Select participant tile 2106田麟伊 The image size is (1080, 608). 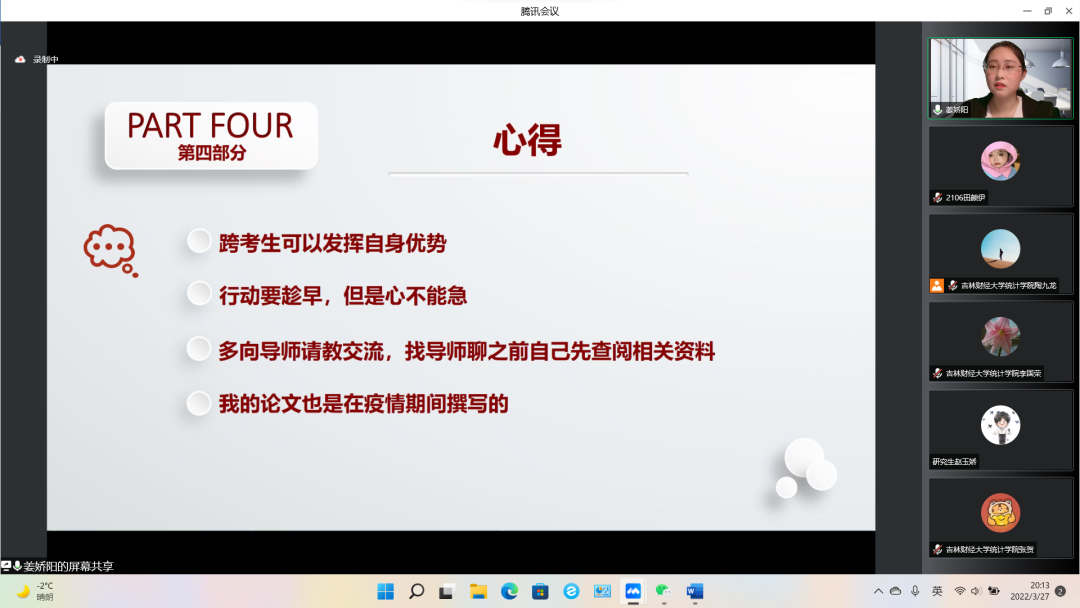tap(1000, 165)
